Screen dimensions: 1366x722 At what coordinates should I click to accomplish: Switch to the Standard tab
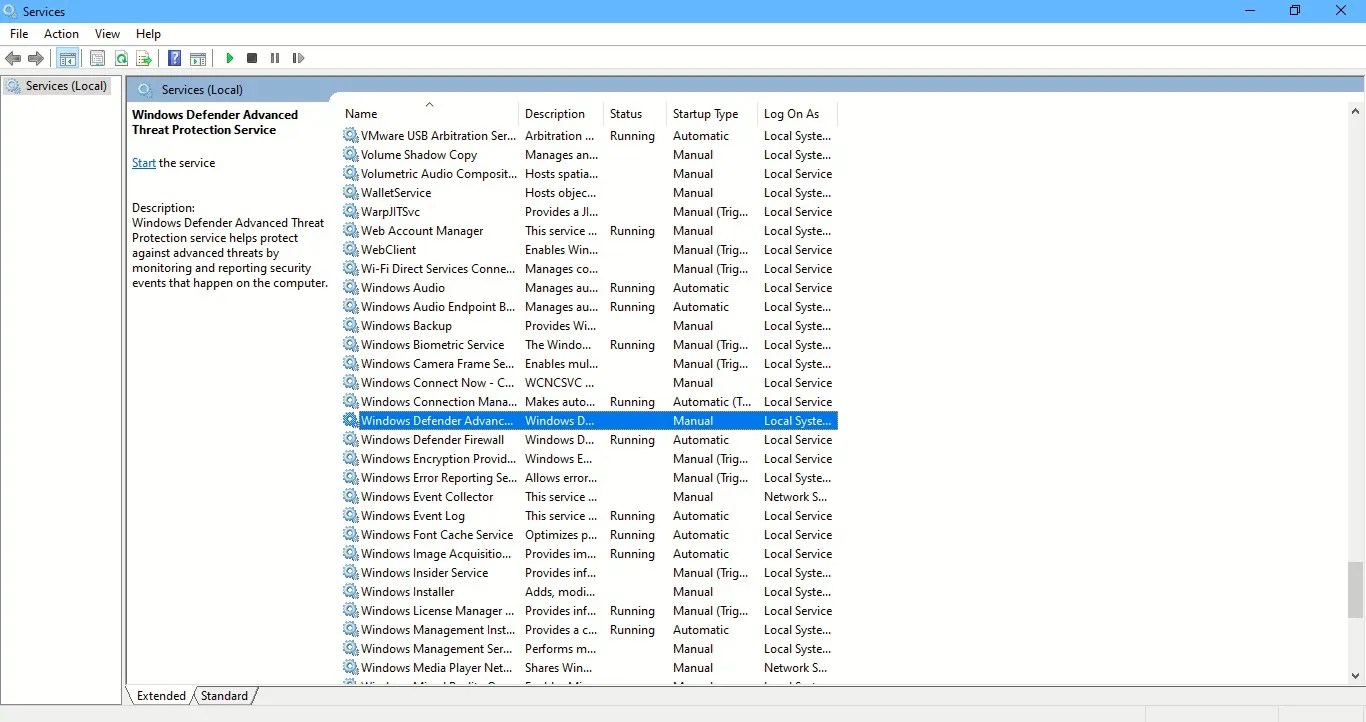(224, 695)
